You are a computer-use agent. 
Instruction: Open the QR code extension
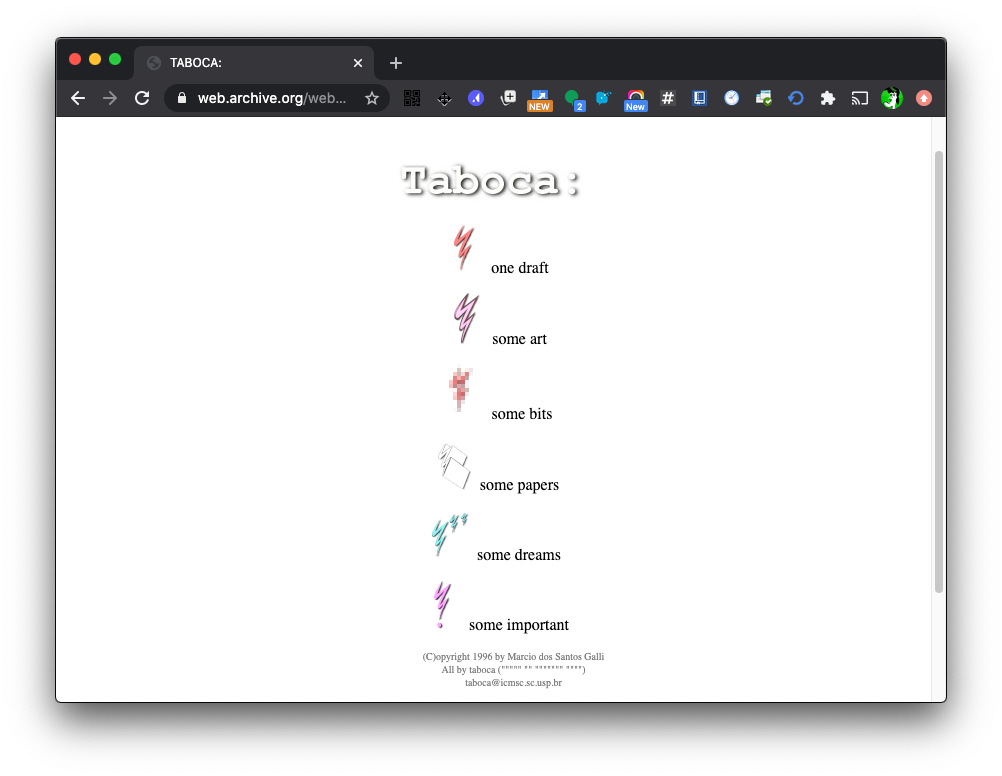coord(412,98)
